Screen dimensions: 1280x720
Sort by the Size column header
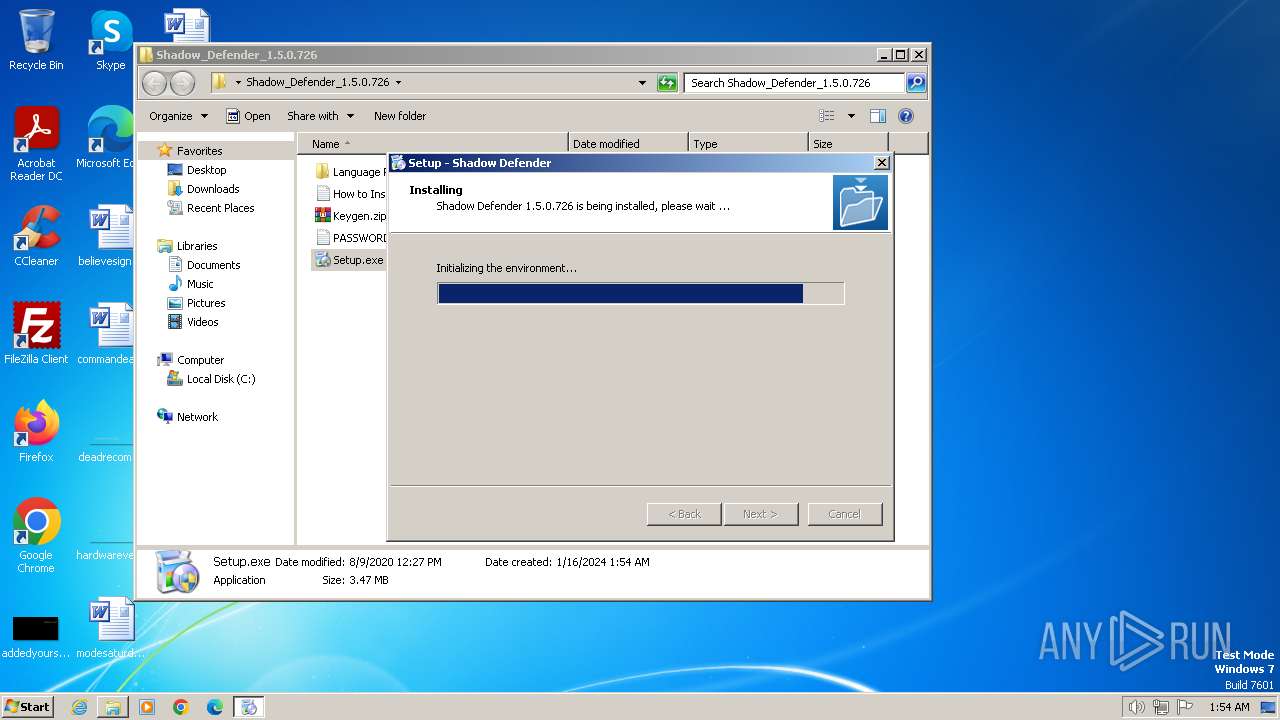click(x=848, y=144)
